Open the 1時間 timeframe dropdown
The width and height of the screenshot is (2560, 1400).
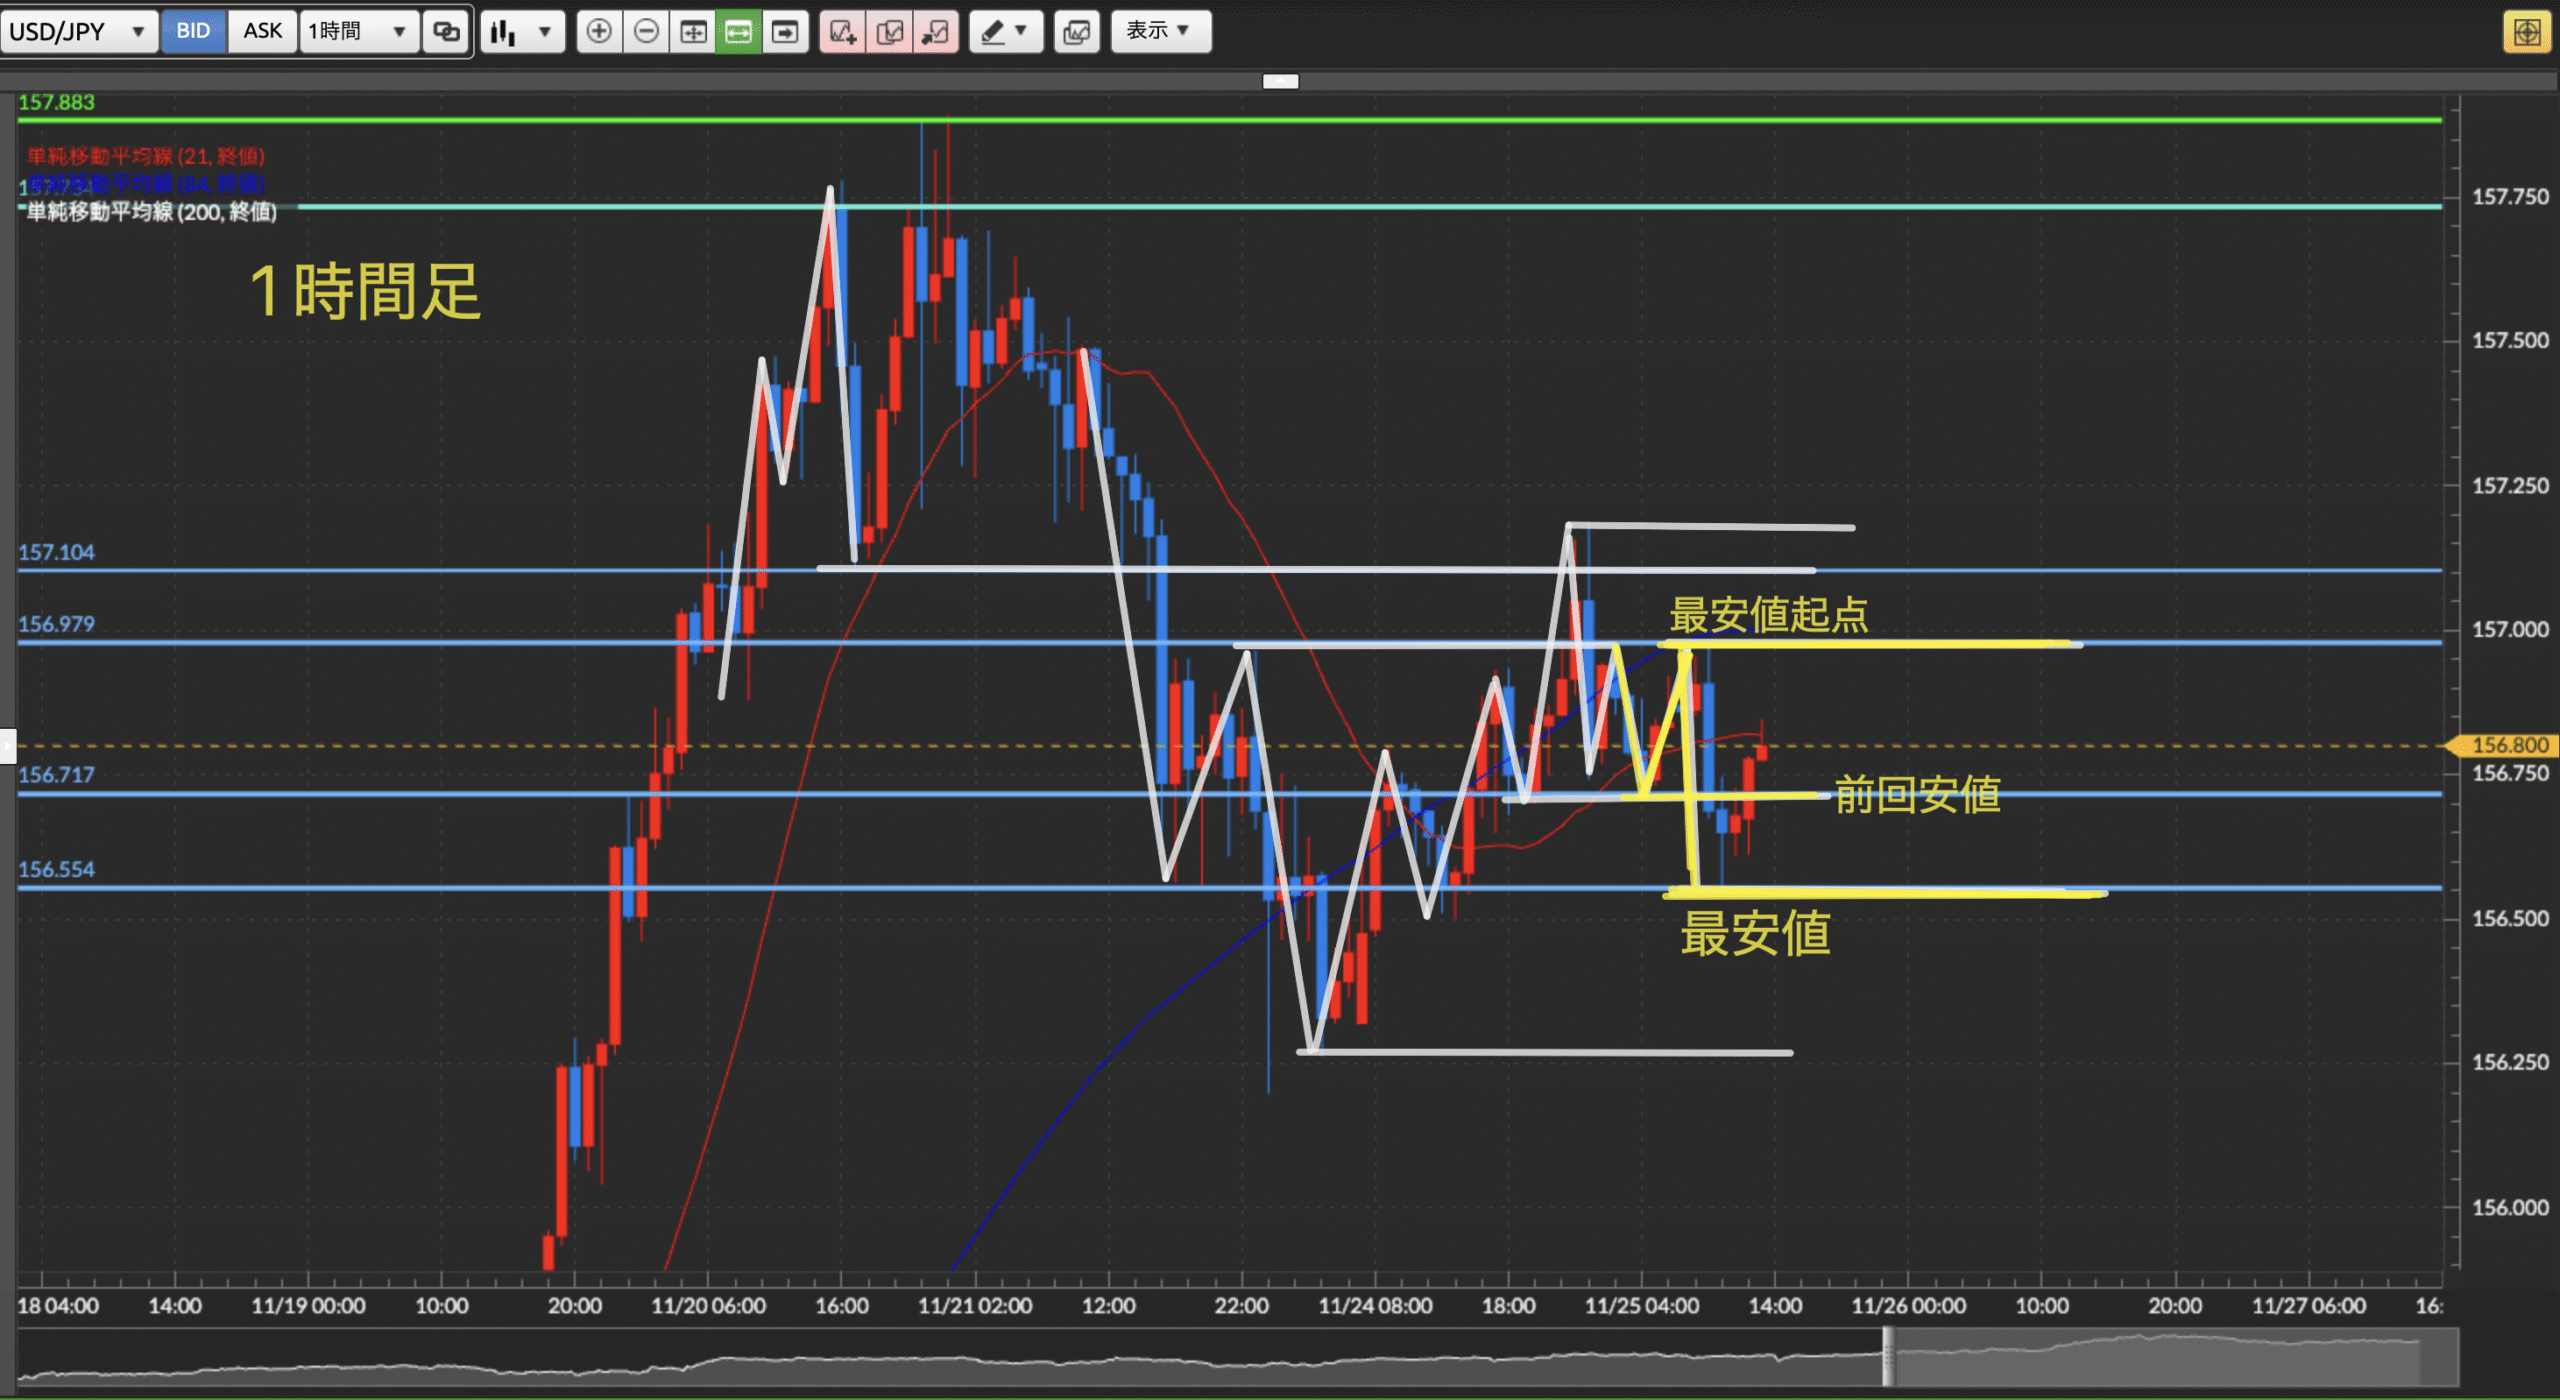358,31
